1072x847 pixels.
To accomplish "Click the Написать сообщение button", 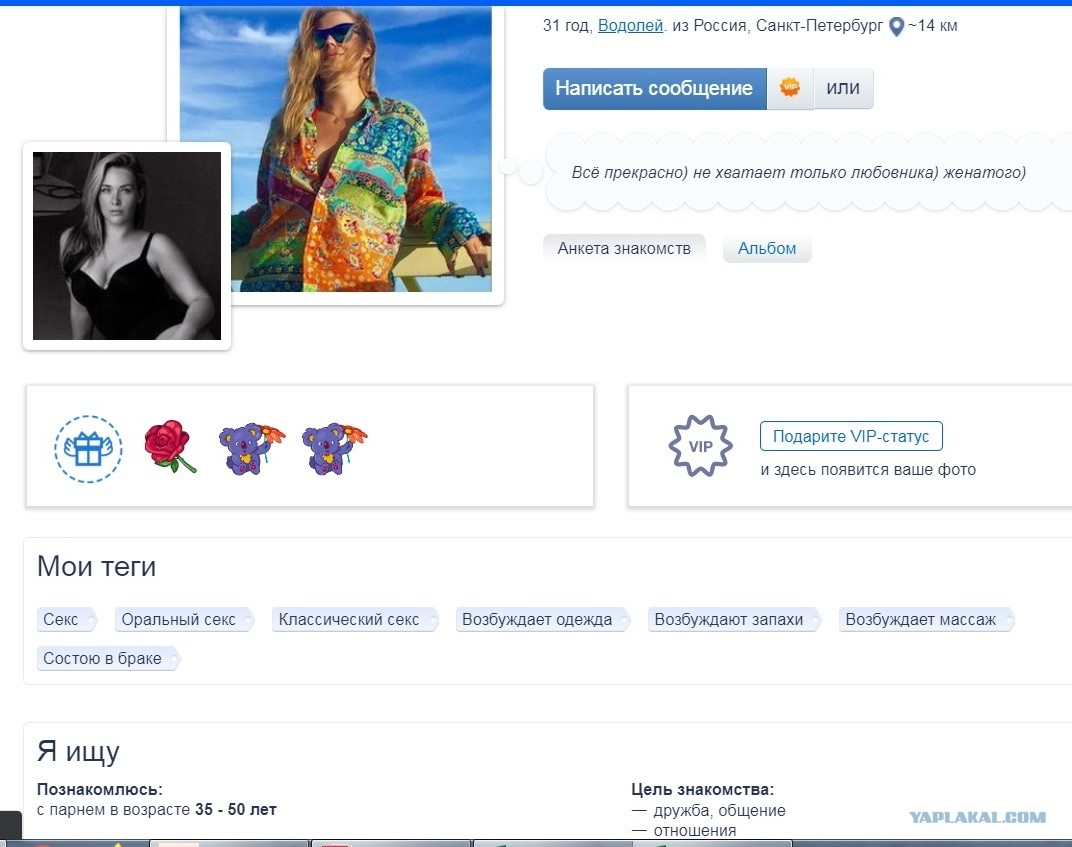I will 654,88.
